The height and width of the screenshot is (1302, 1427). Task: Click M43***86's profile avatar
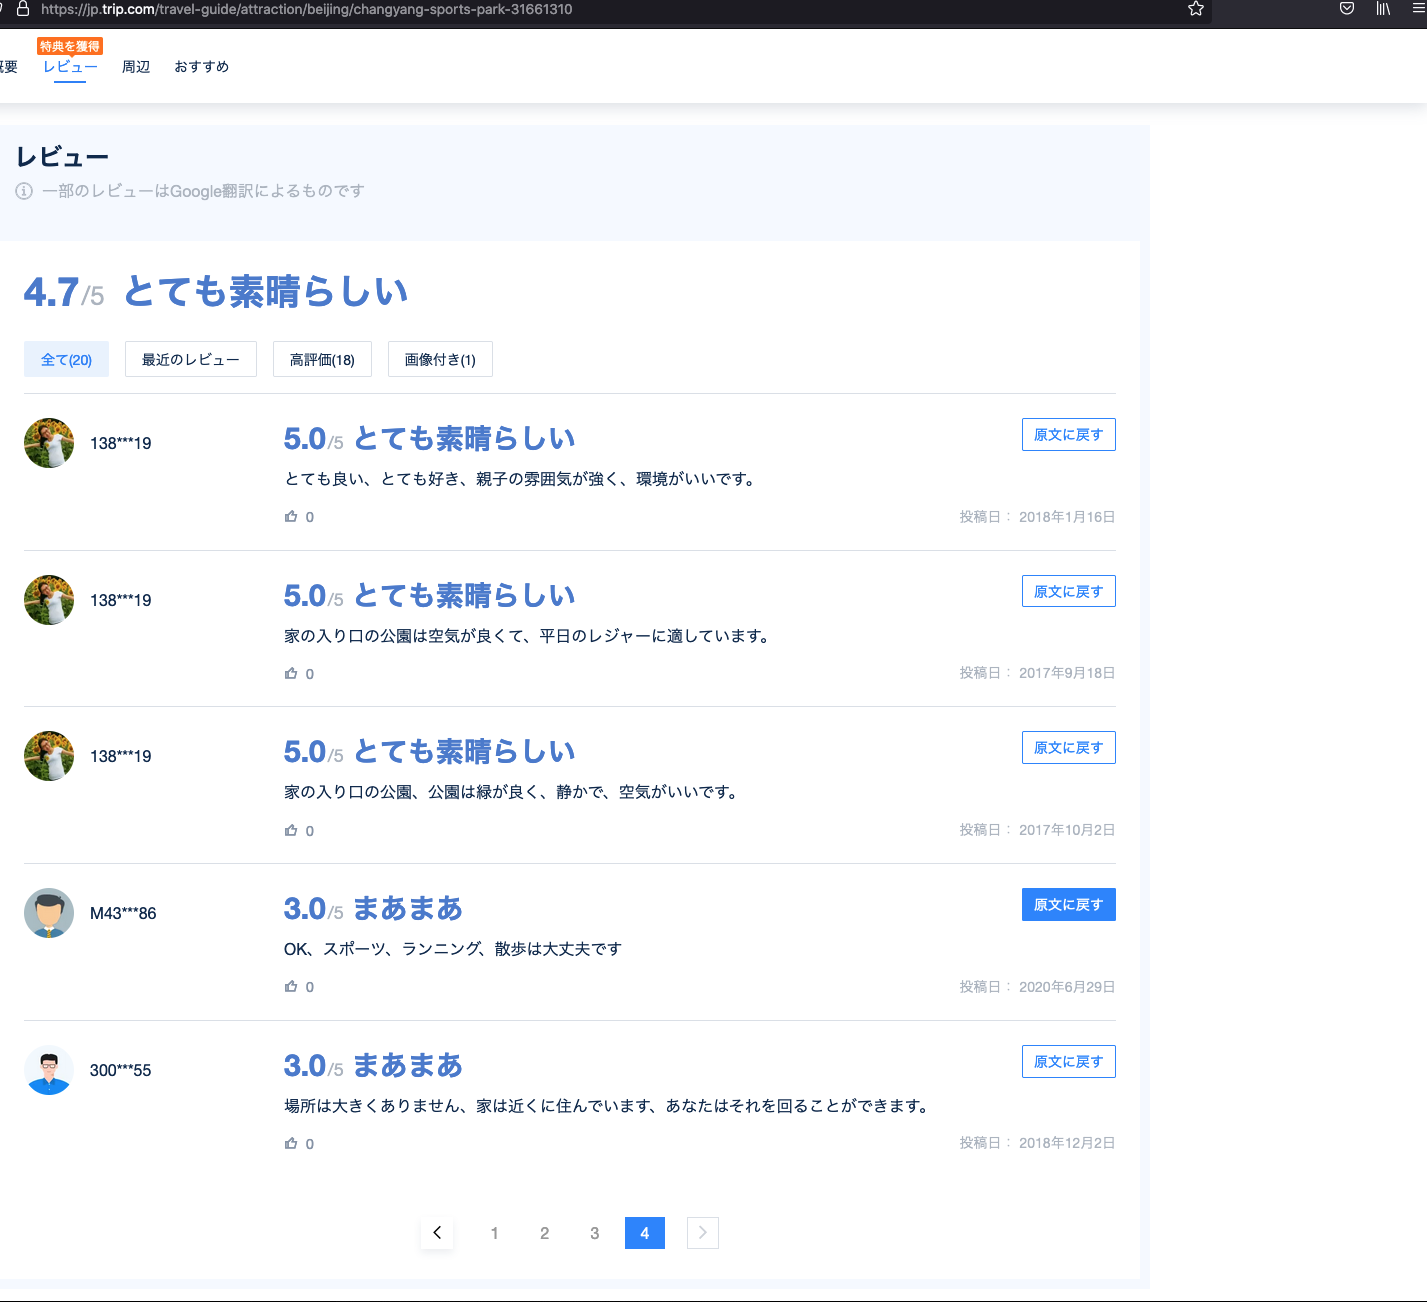[x=49, y=913]
